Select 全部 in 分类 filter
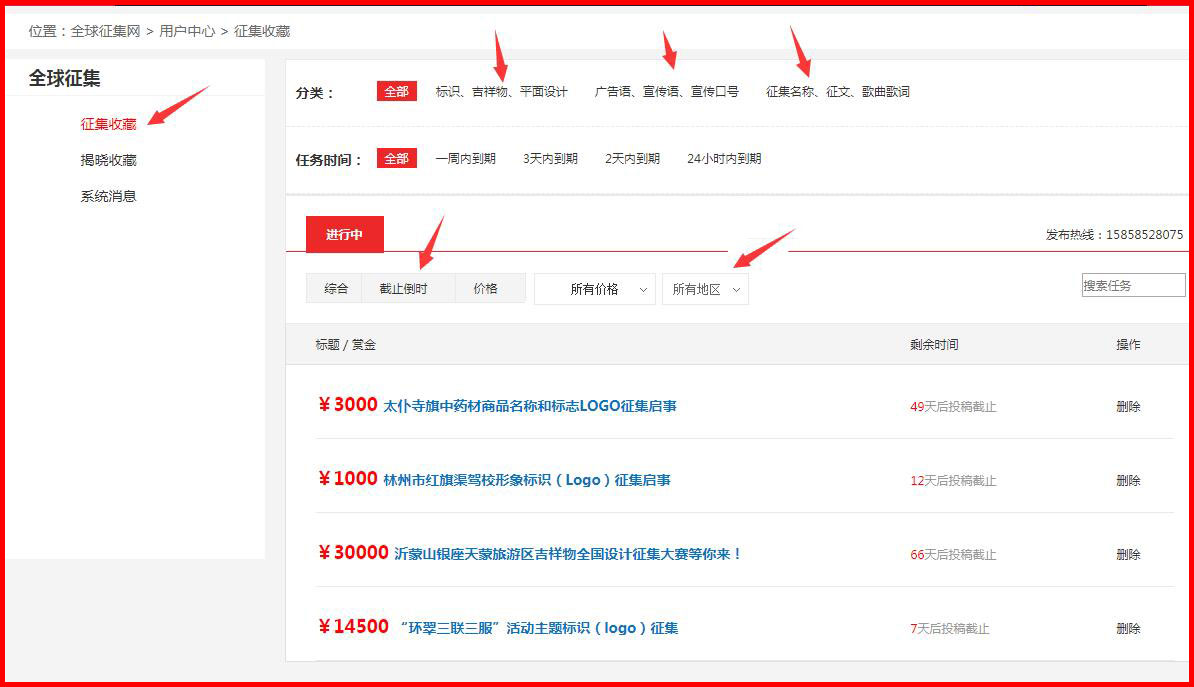Image resolution: width=1194 pixels, height=687 pixels. (397, 91)
